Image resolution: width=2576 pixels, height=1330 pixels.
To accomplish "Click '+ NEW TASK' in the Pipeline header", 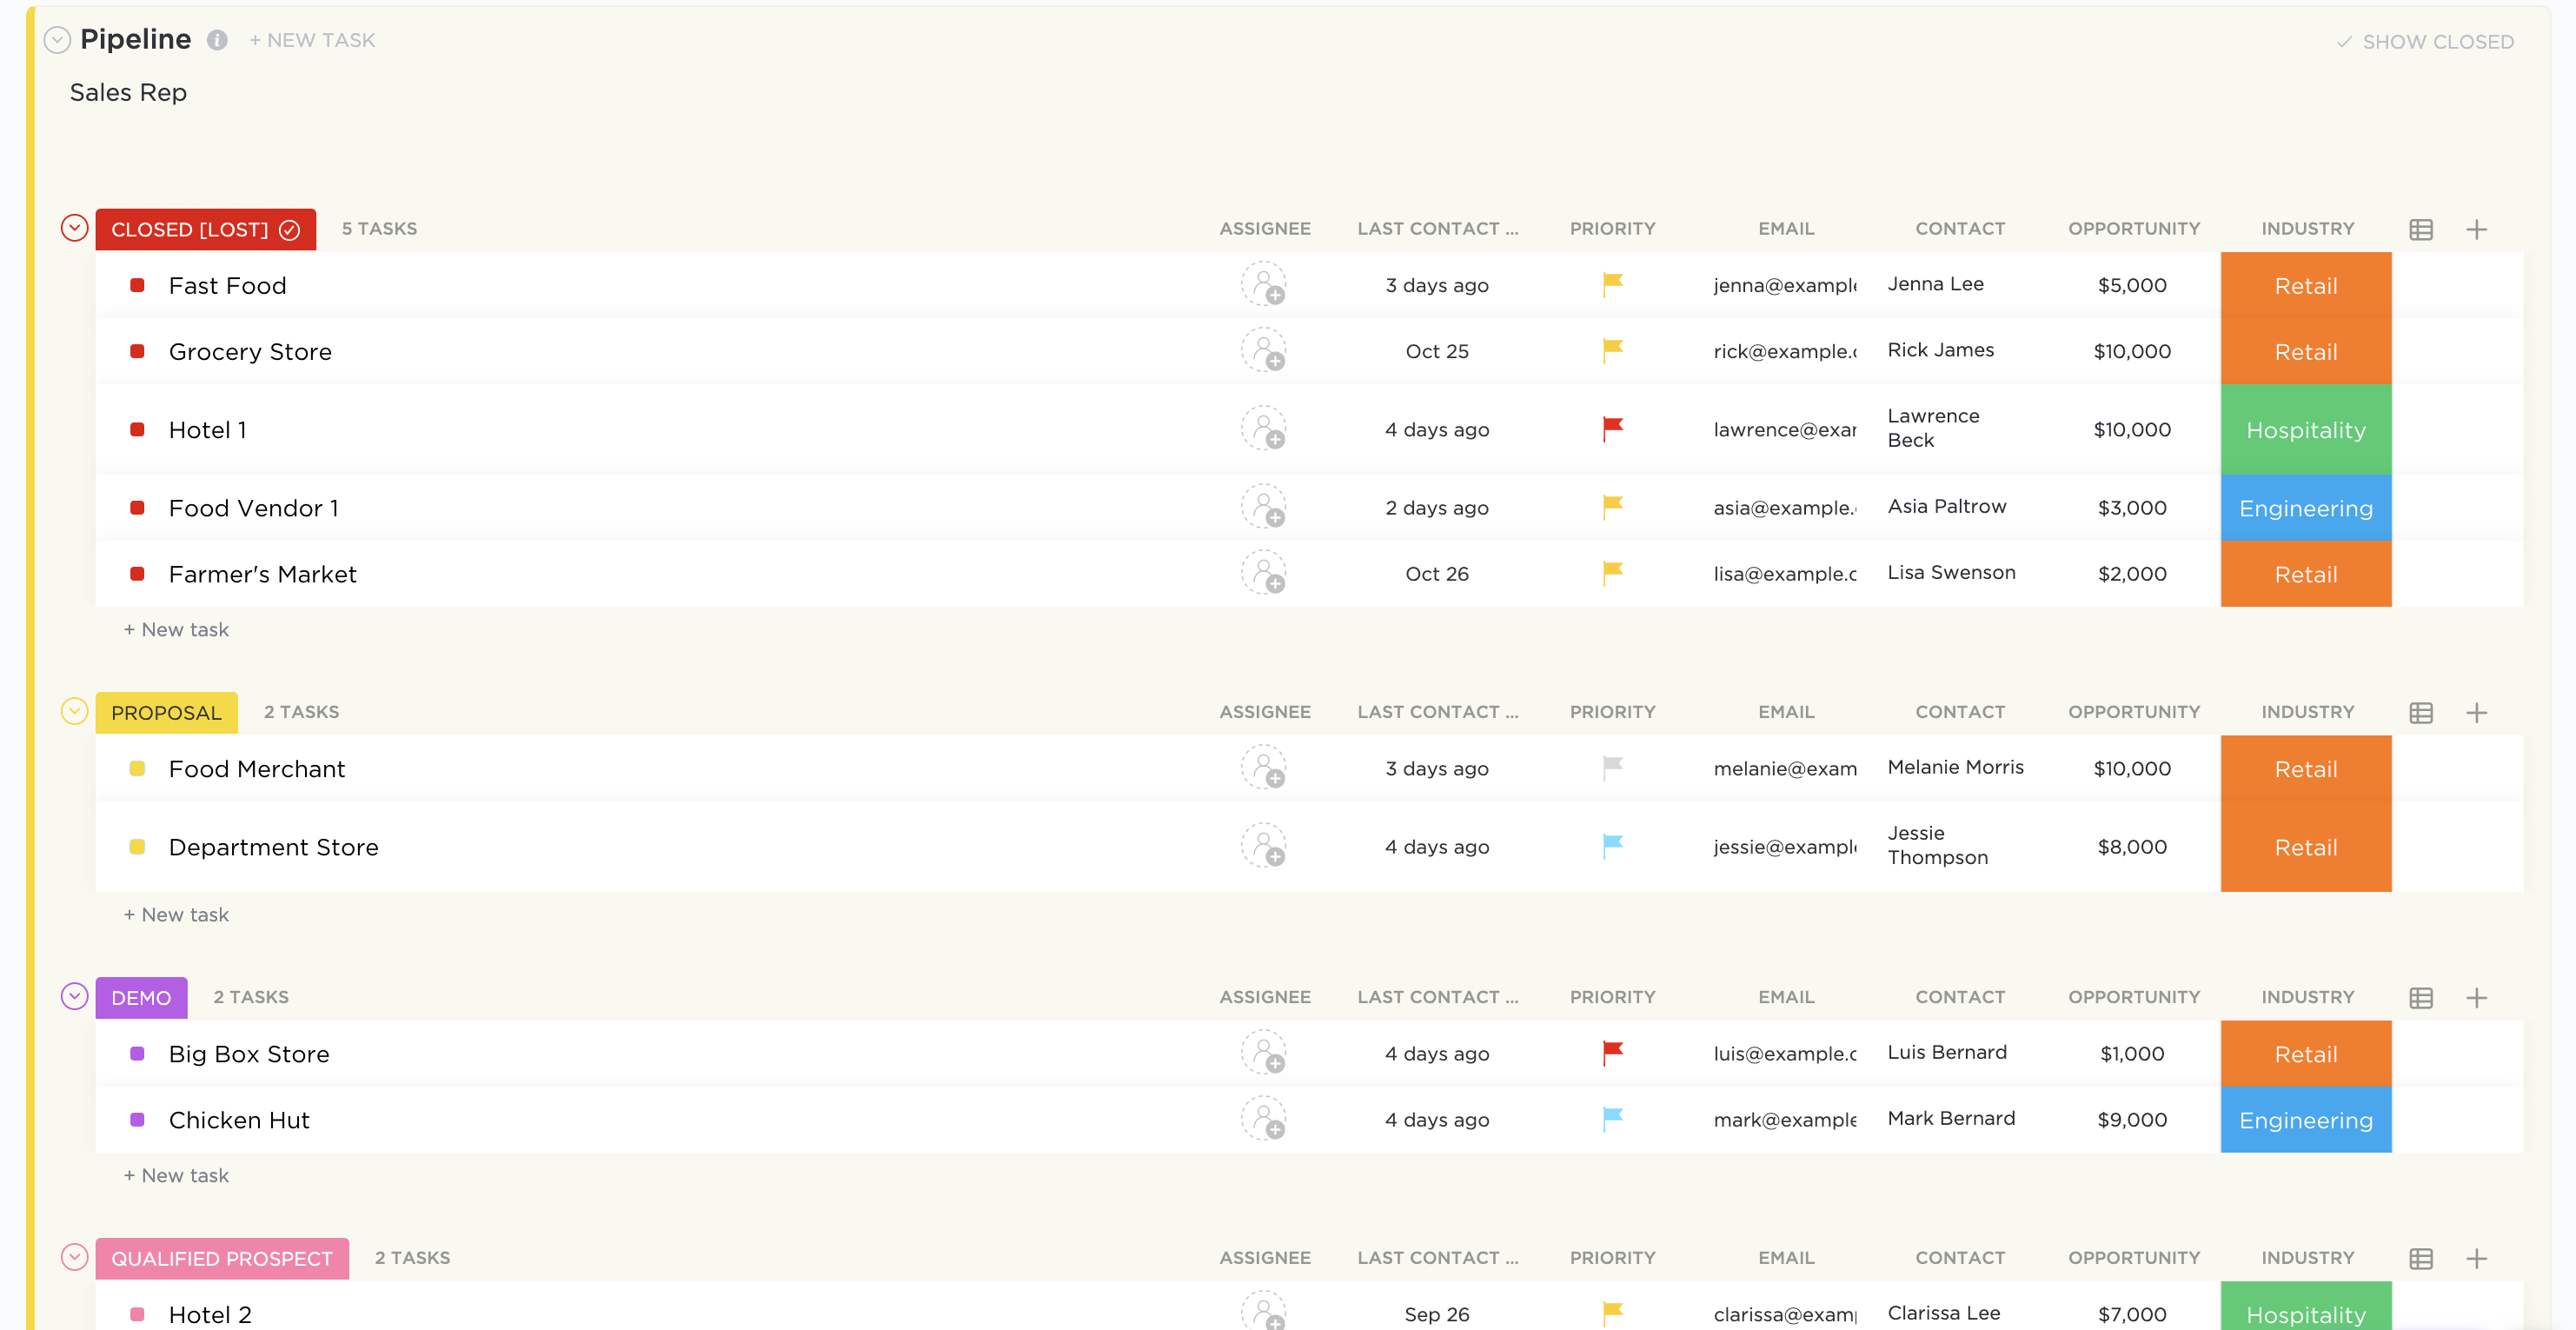I will [310, 39].
